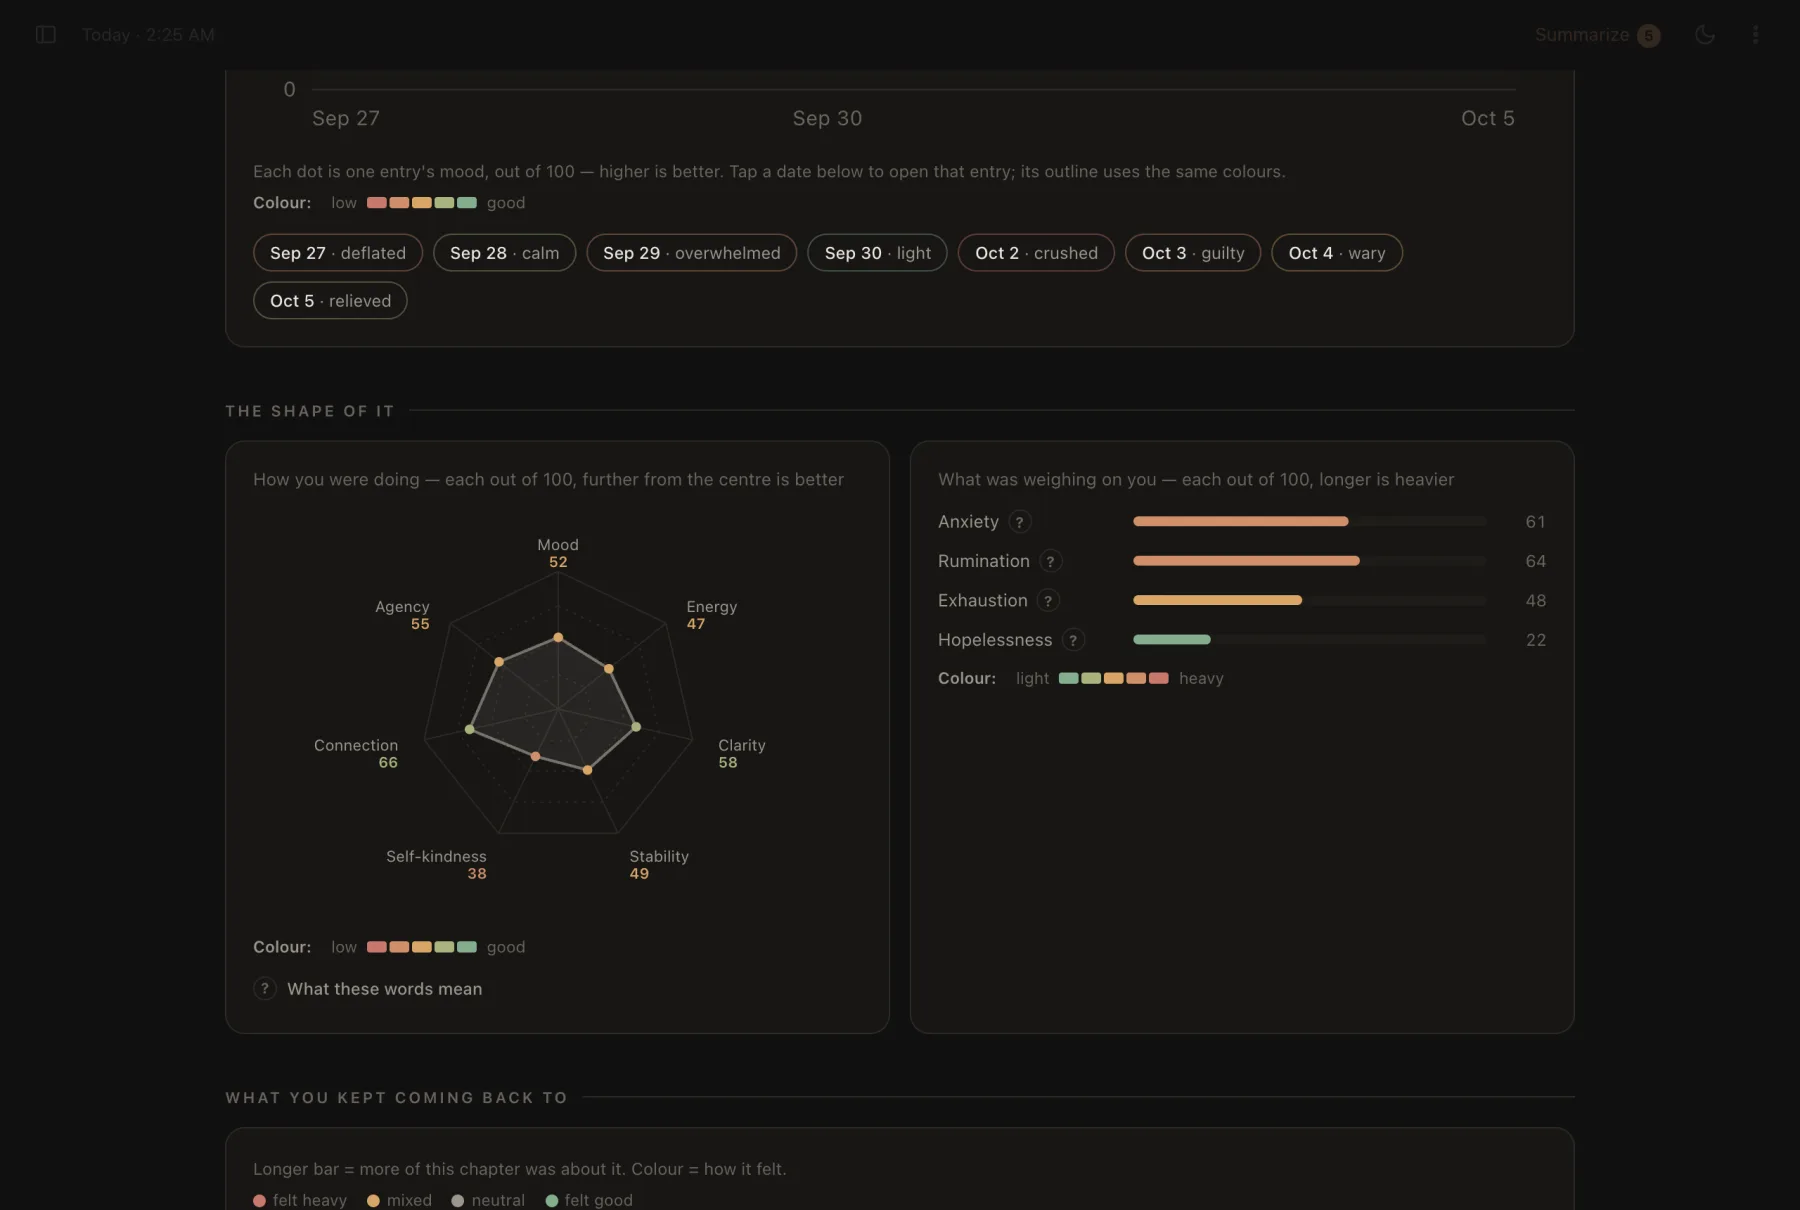This screenshot has width=1800, height=1210.
Task: Expand What these words mean
Action: click(368, 989)
